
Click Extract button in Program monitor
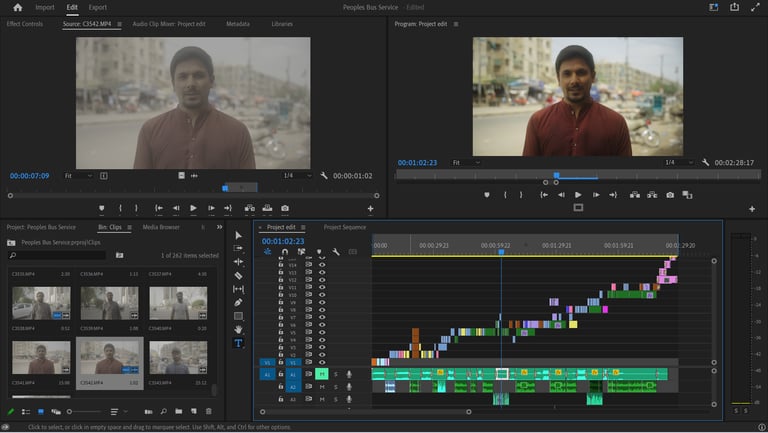[x=652, y=195]
